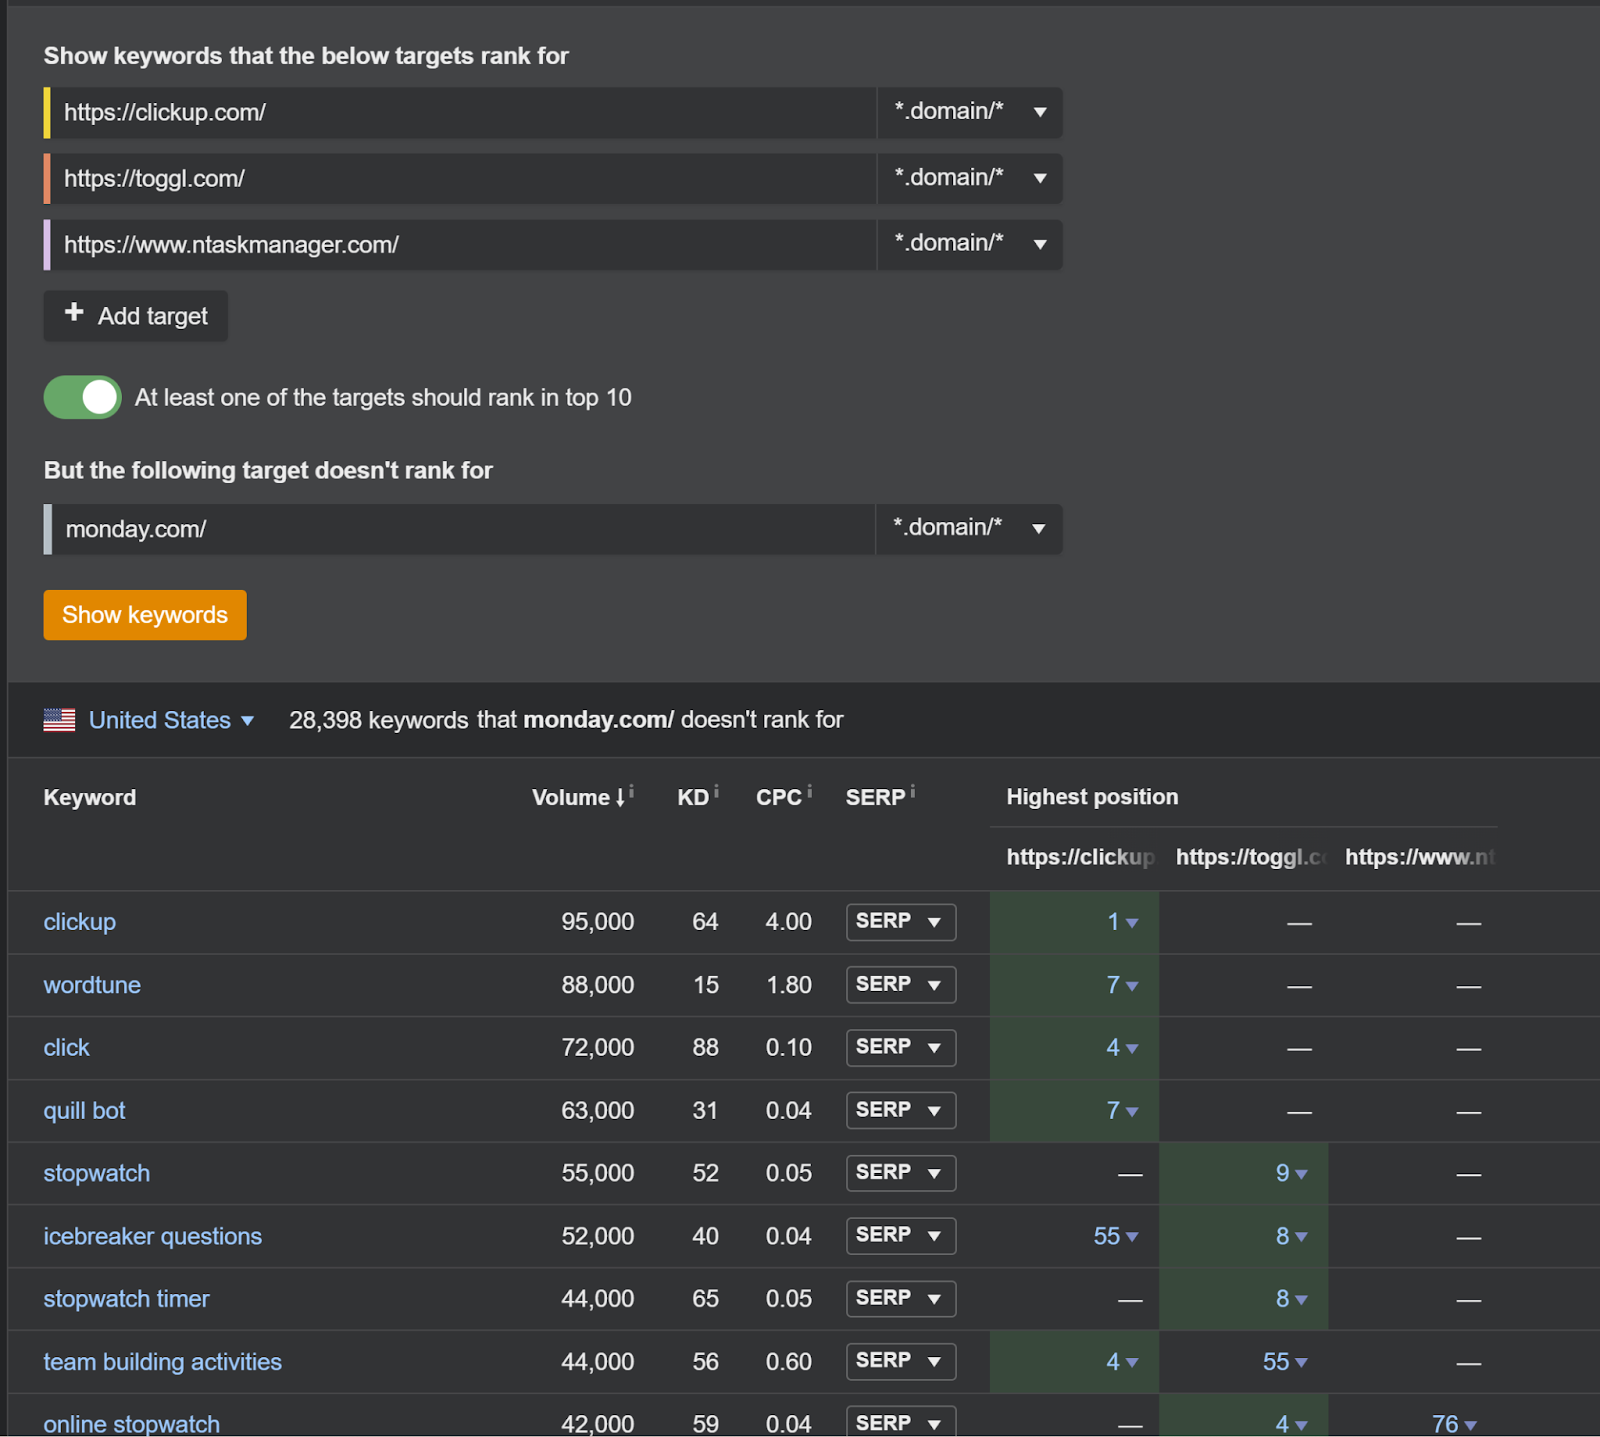This screenshot has height=1437, width=1600.
Task: Click the clickup position 1 arrow
Action: pos(1132,923)
